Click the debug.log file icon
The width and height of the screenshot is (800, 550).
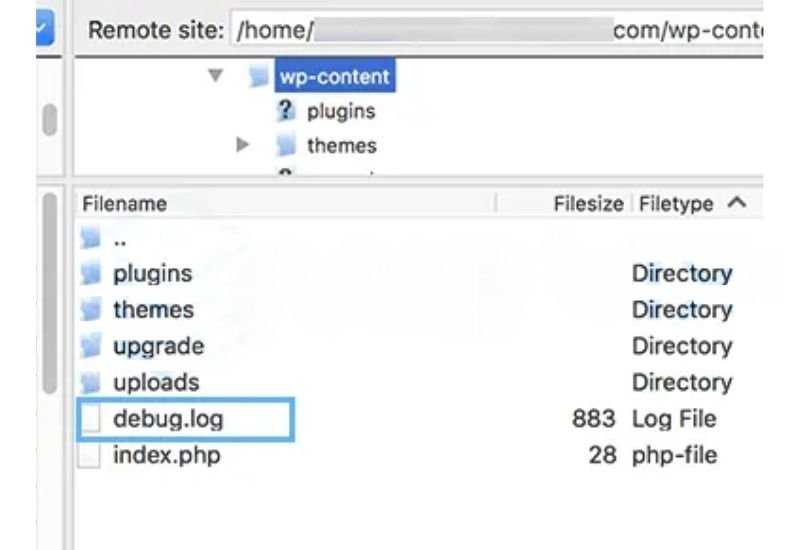91,419
